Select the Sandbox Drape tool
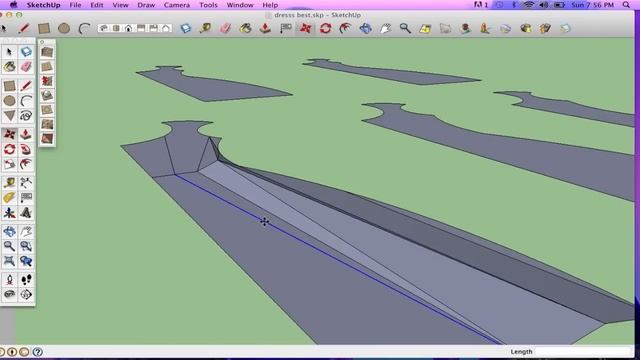The image size is (640, 360). [x=47, y=109]
